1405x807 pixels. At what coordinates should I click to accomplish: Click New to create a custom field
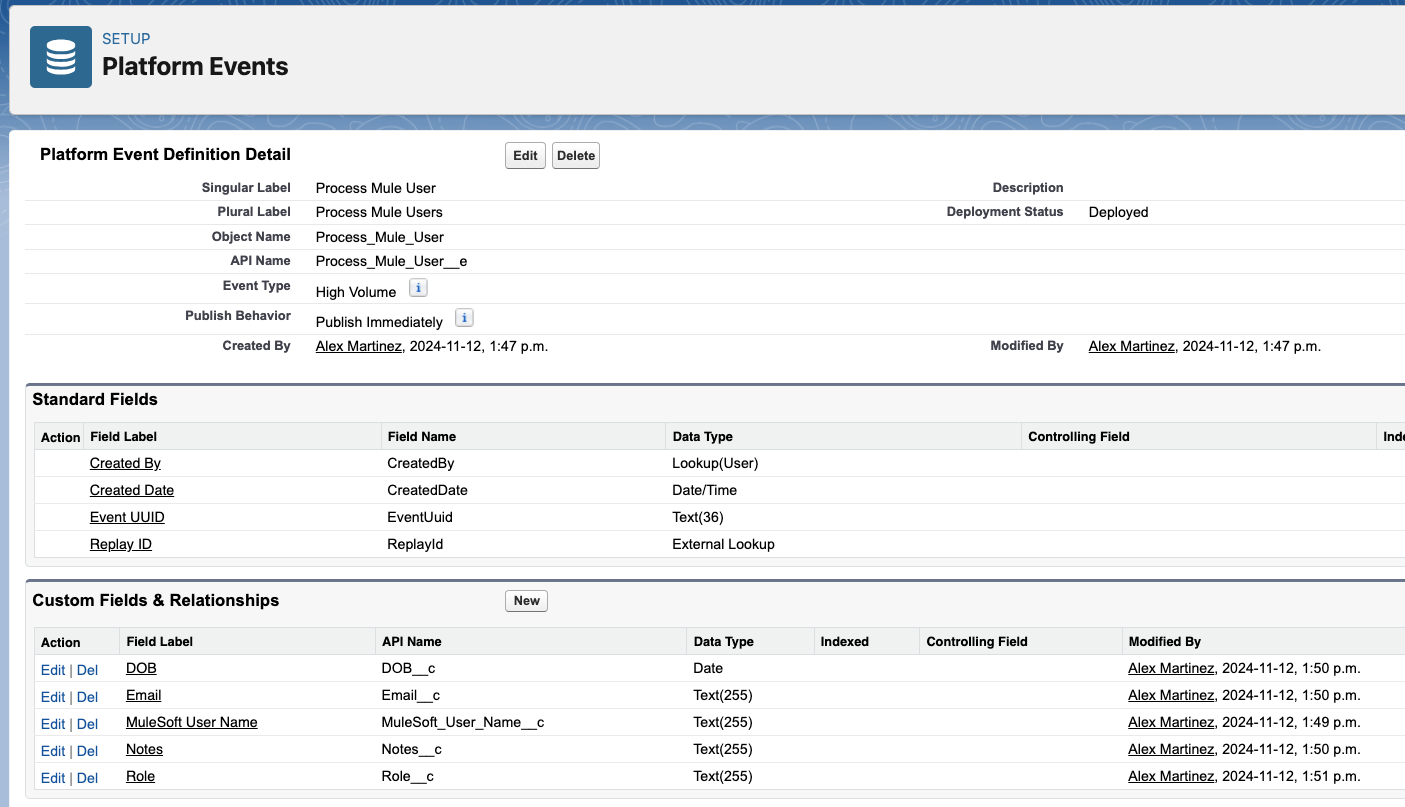pyautogui.click(x=526, y=600)
